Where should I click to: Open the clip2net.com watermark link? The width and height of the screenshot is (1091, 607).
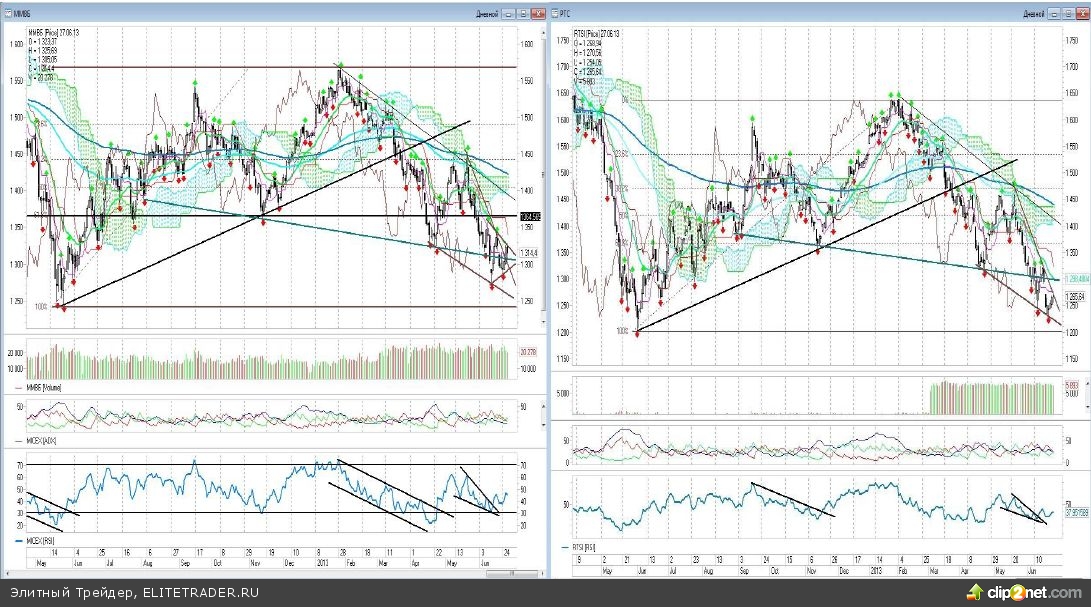tap(1042, 592)
